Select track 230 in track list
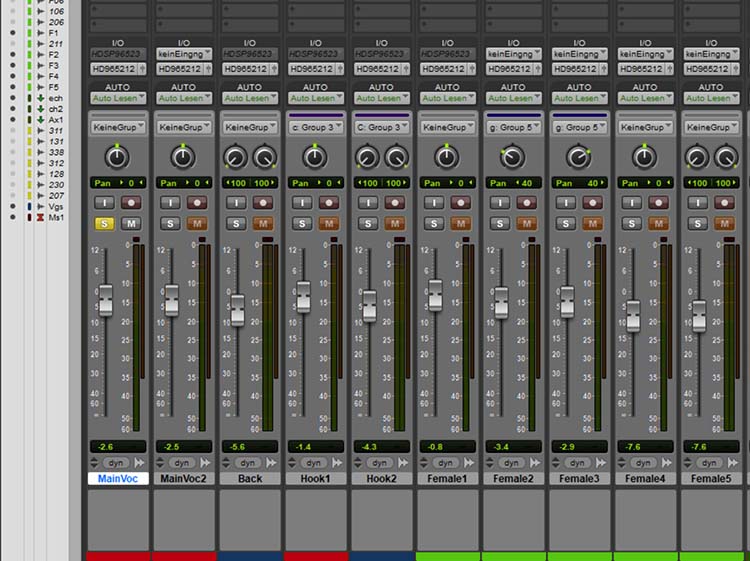 55,185
